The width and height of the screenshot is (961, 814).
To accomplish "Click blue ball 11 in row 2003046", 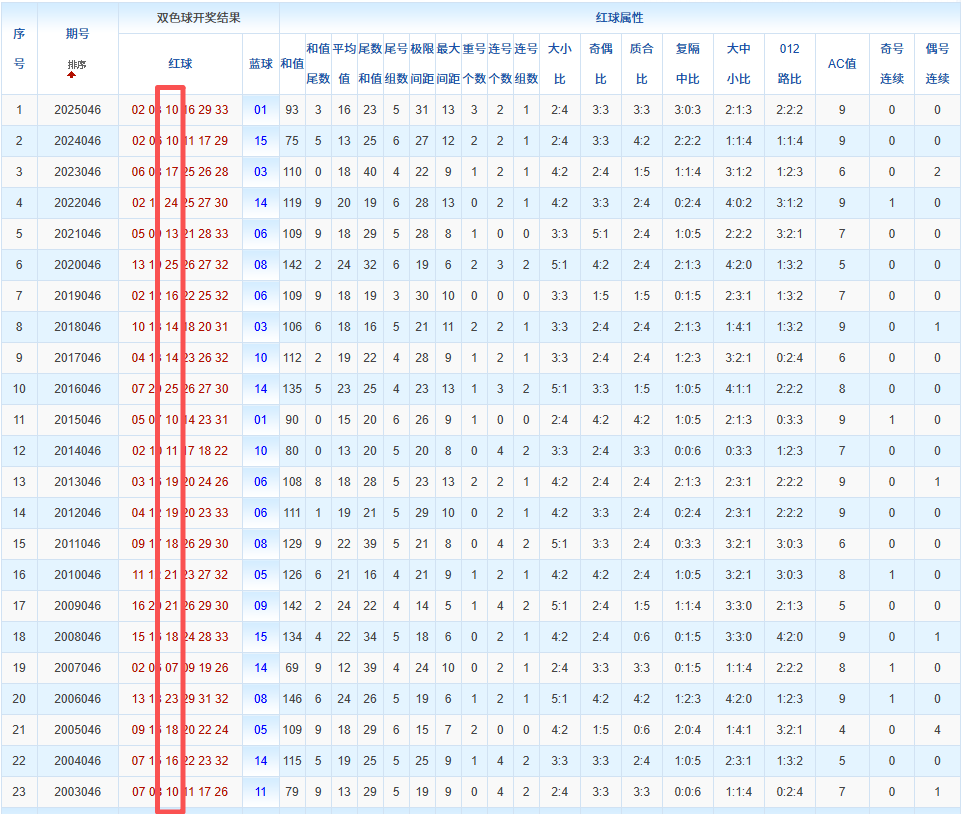I will [260, 792].
